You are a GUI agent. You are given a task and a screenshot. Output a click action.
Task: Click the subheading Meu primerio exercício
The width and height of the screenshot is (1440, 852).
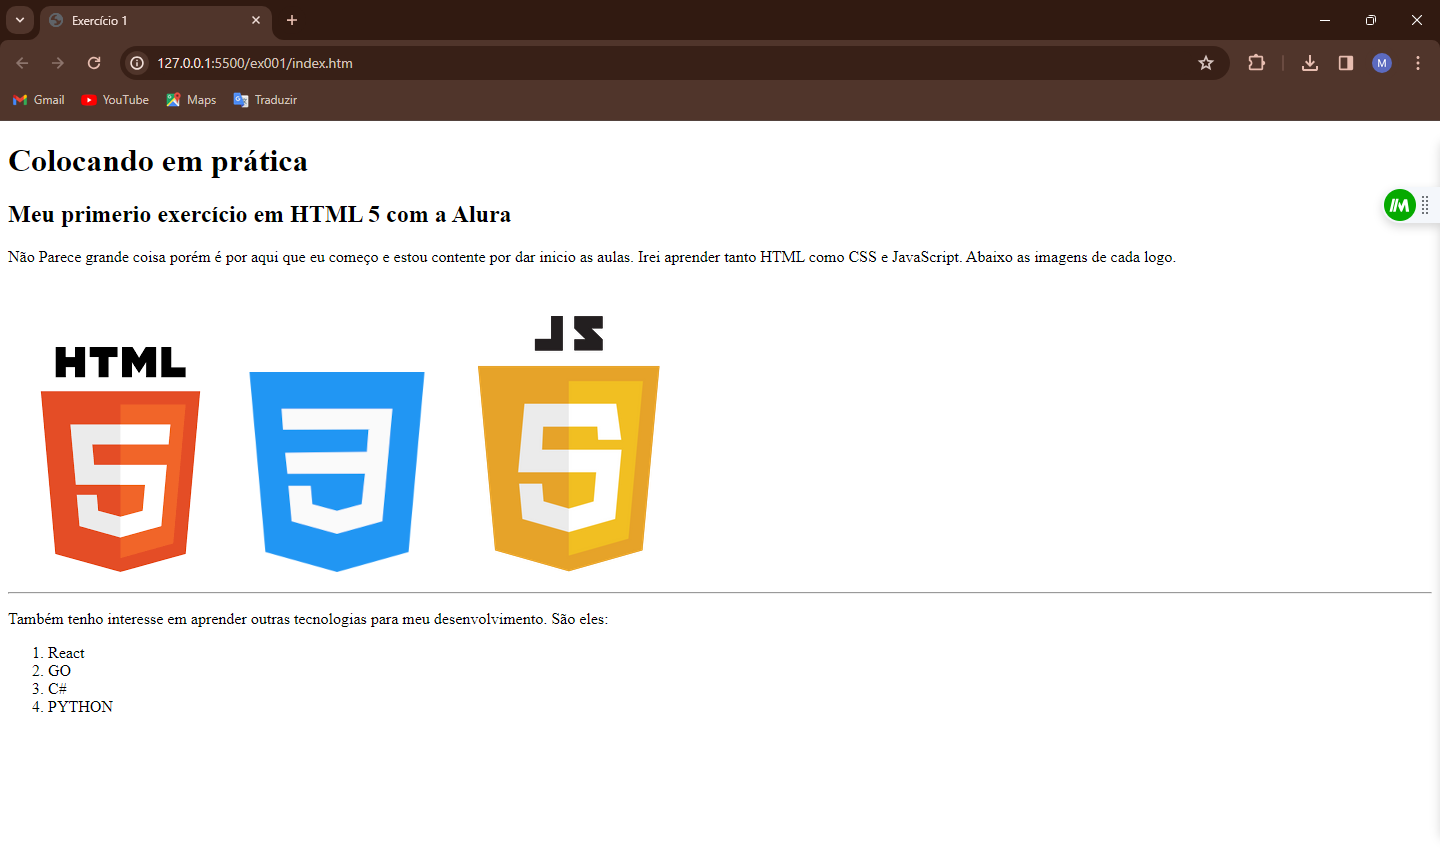[259, 214]
